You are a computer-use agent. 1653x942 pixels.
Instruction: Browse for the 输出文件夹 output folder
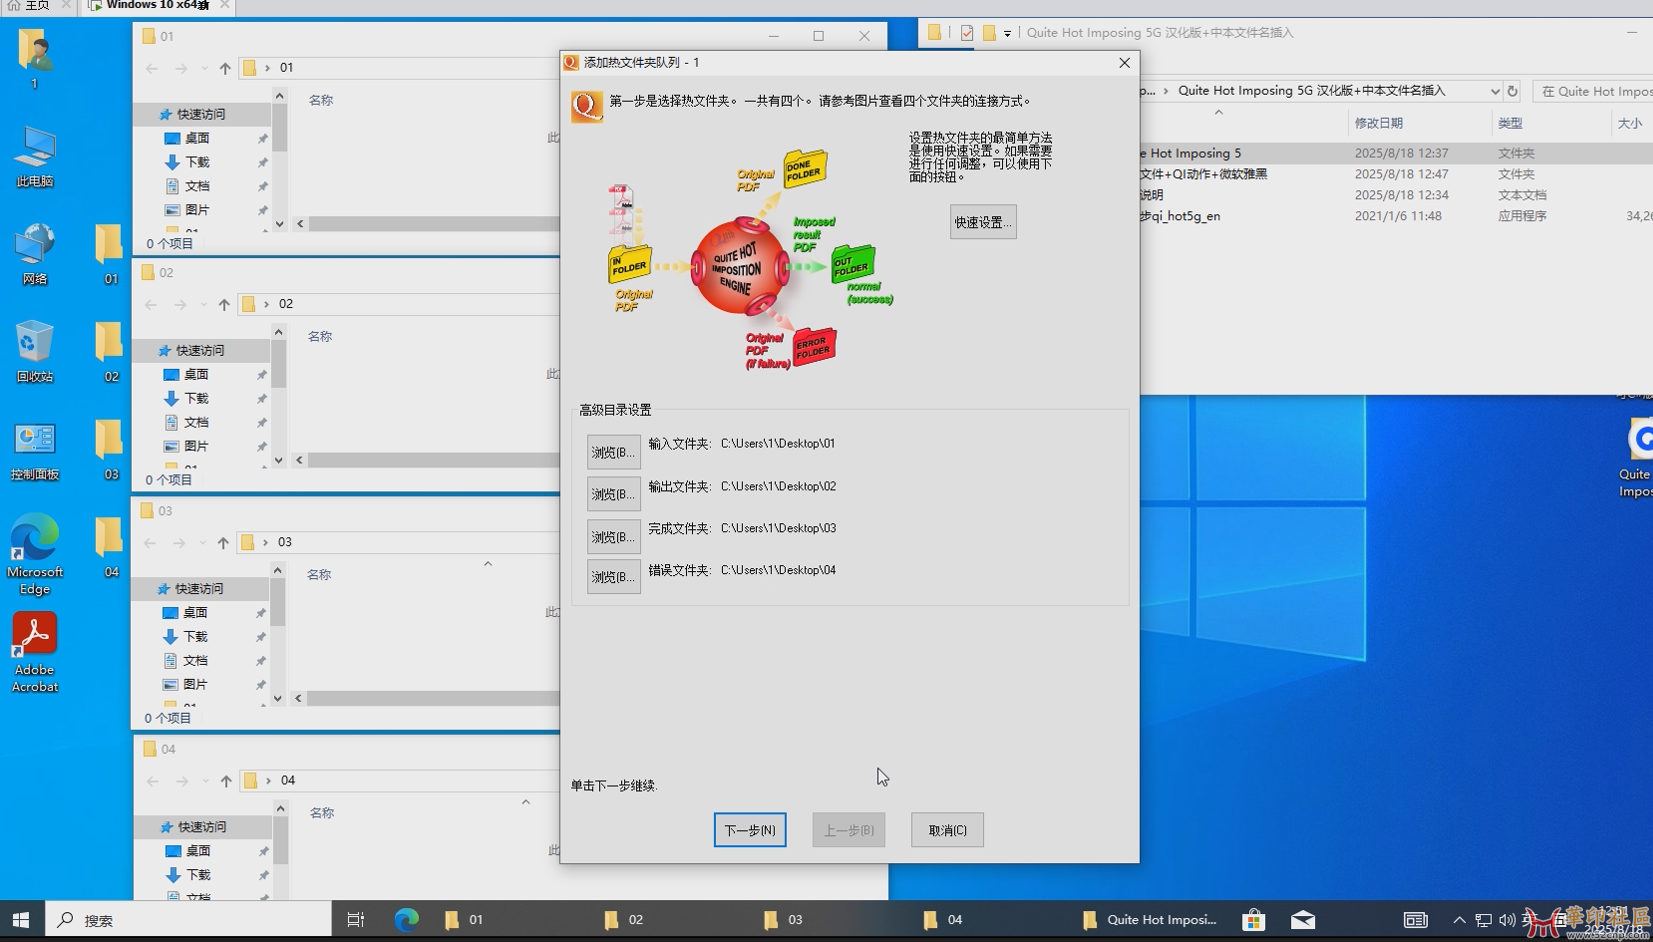(x=613, y=494)
